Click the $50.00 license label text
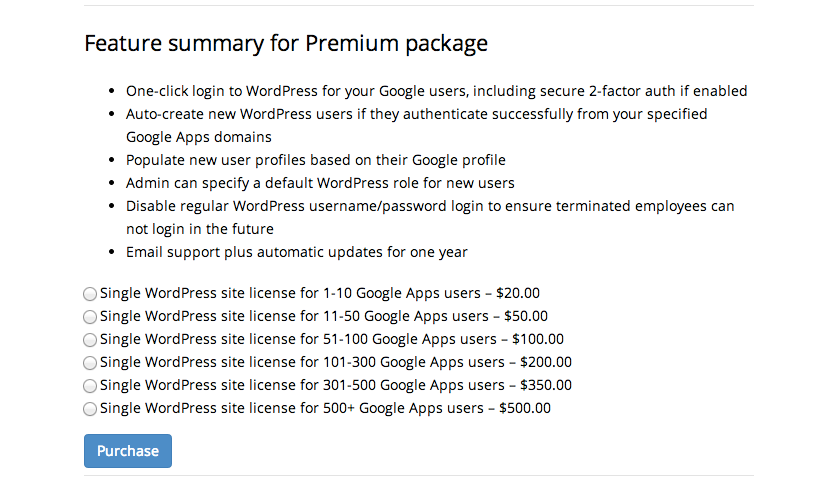Viewport: 820px width, 483px height. pyautogui.click(x=324, y=316)
